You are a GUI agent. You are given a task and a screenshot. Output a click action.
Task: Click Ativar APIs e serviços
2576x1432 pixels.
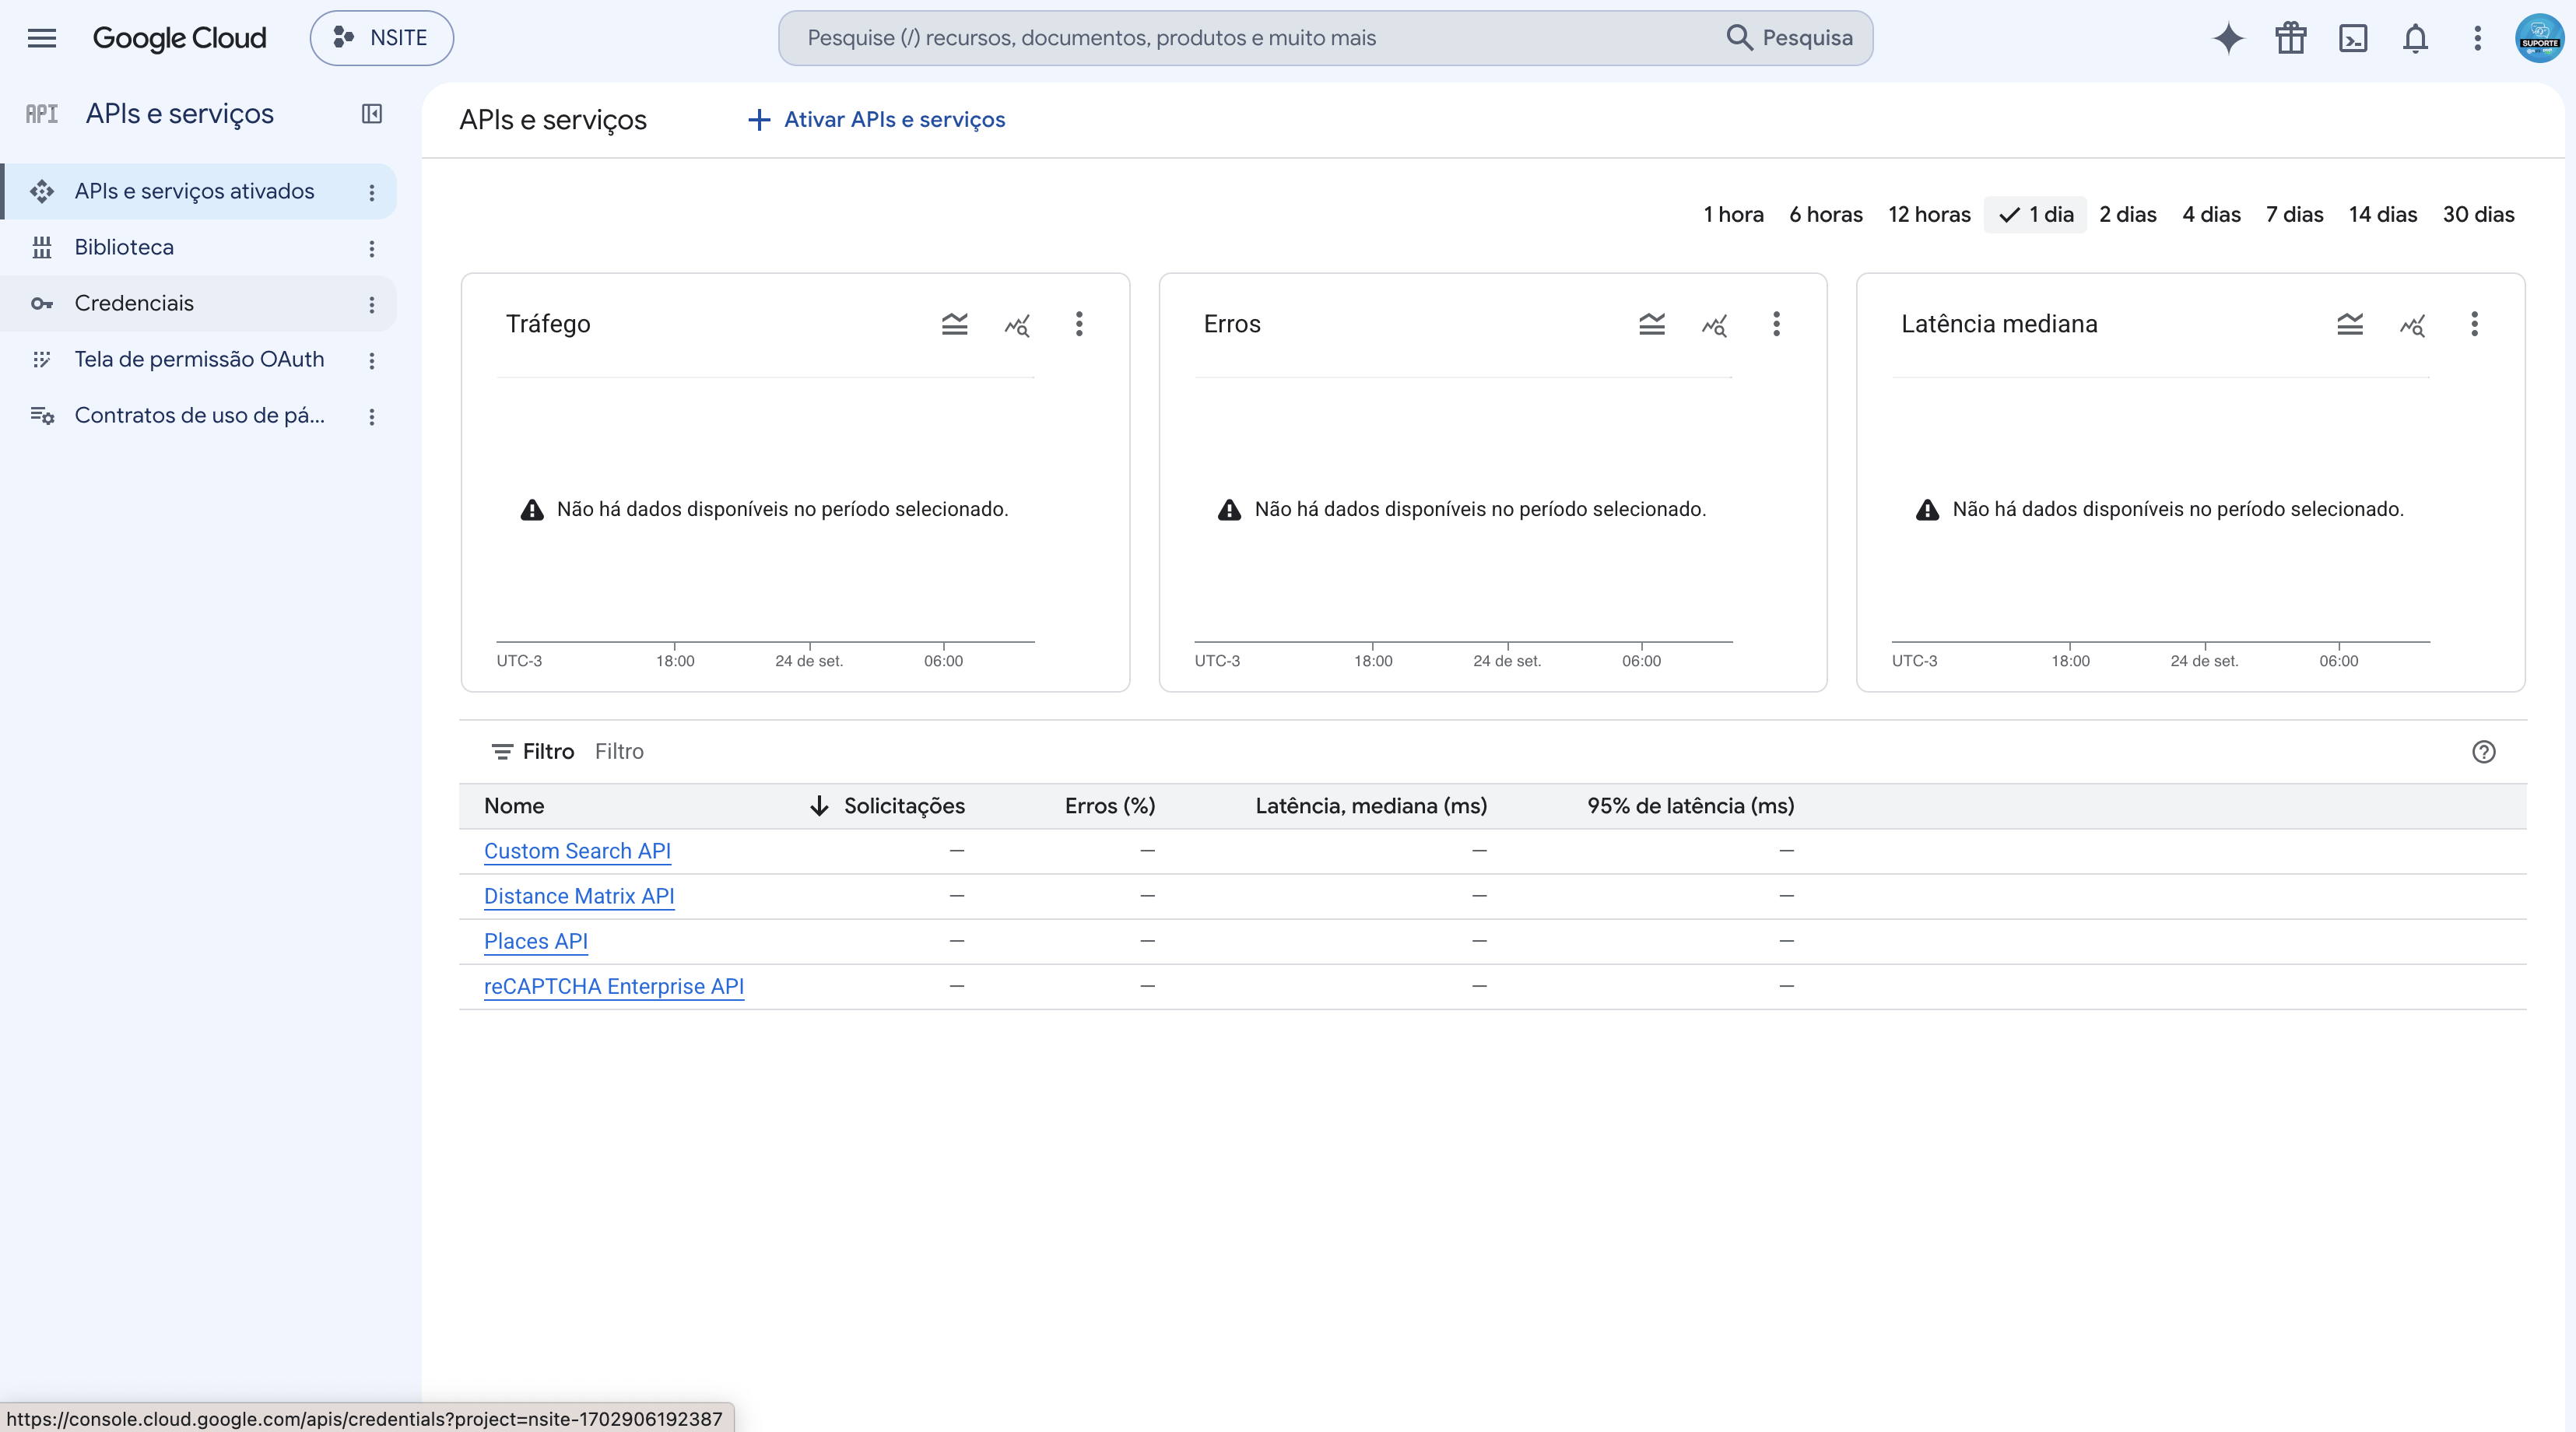[x=876, y=120]
